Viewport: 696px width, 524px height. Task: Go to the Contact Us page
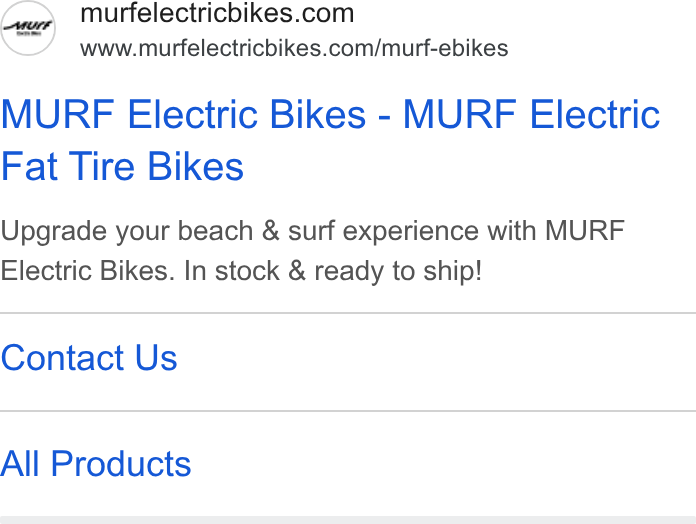pos(89,358)
